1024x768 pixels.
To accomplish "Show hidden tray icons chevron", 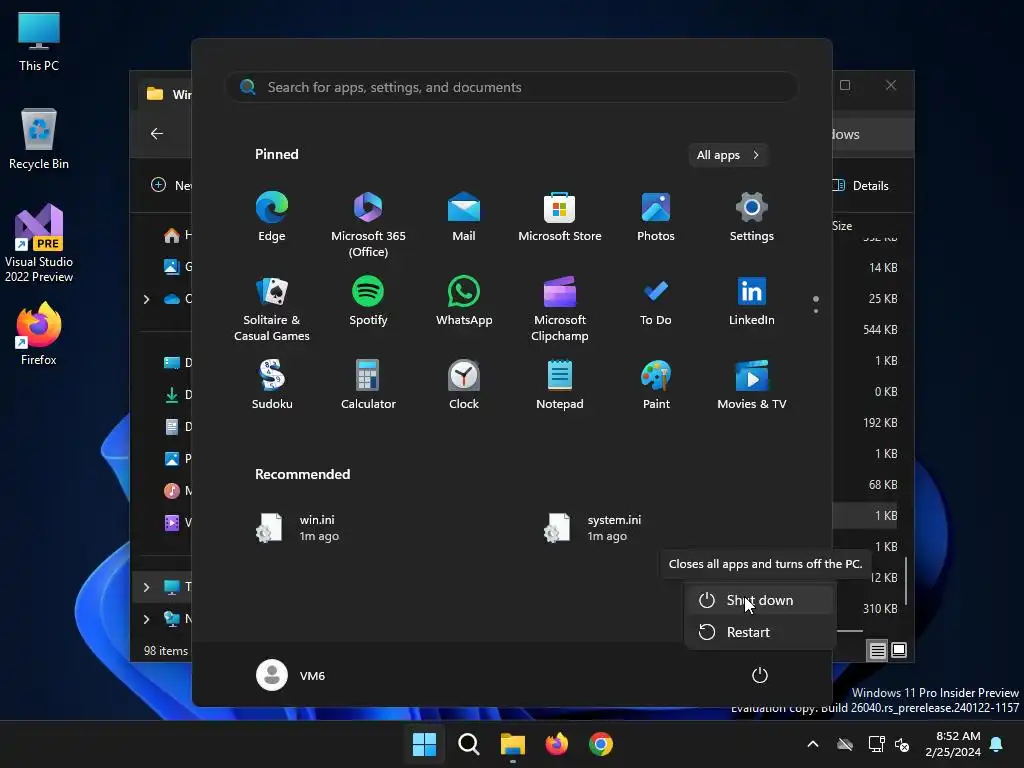I will (813, 744).
